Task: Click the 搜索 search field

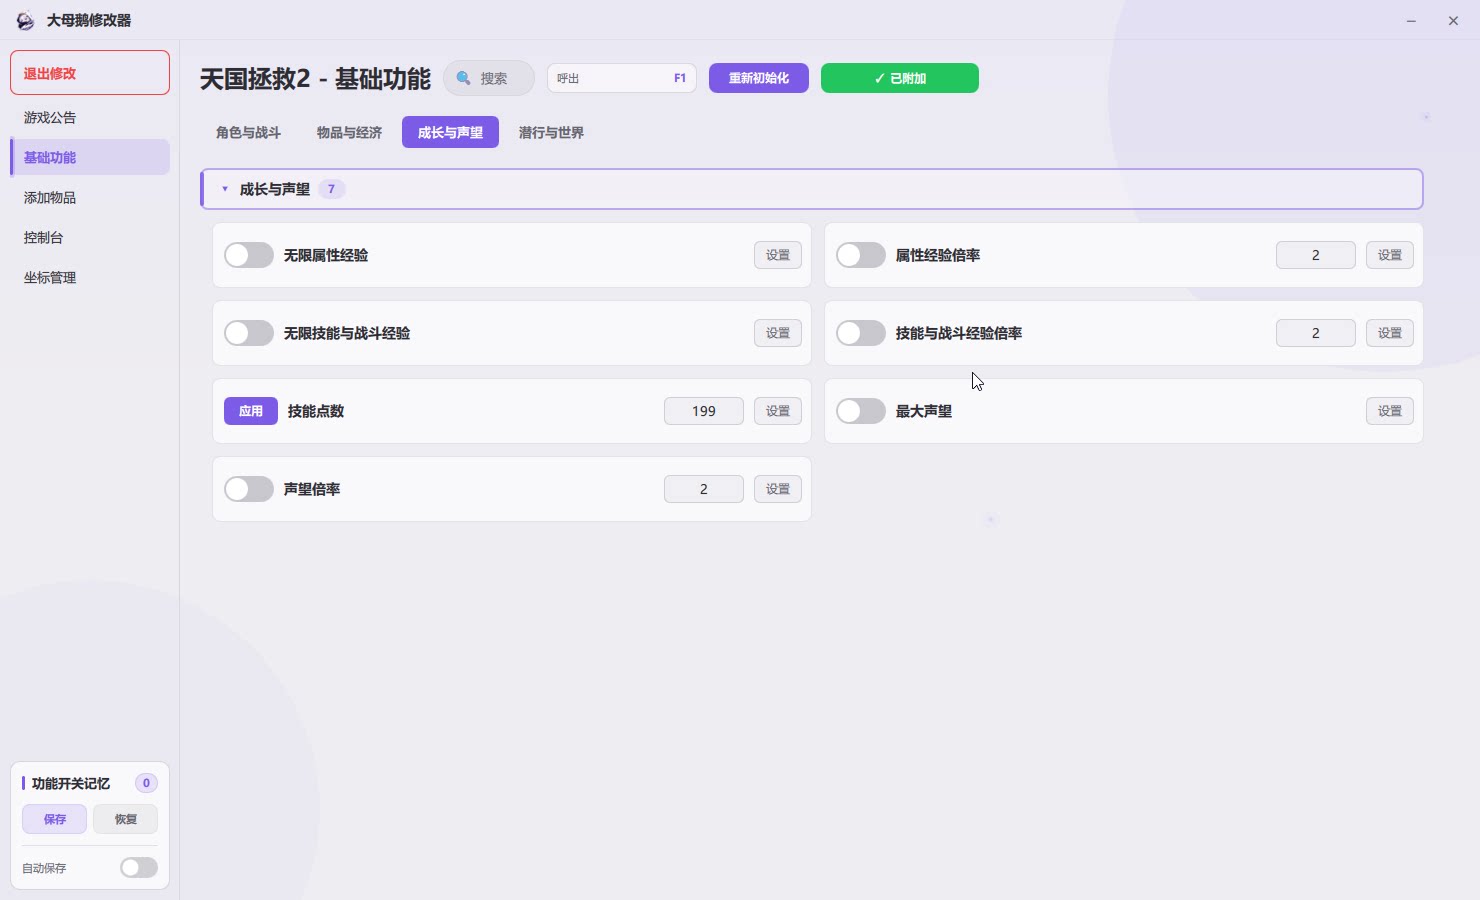Action: (489, 78)
